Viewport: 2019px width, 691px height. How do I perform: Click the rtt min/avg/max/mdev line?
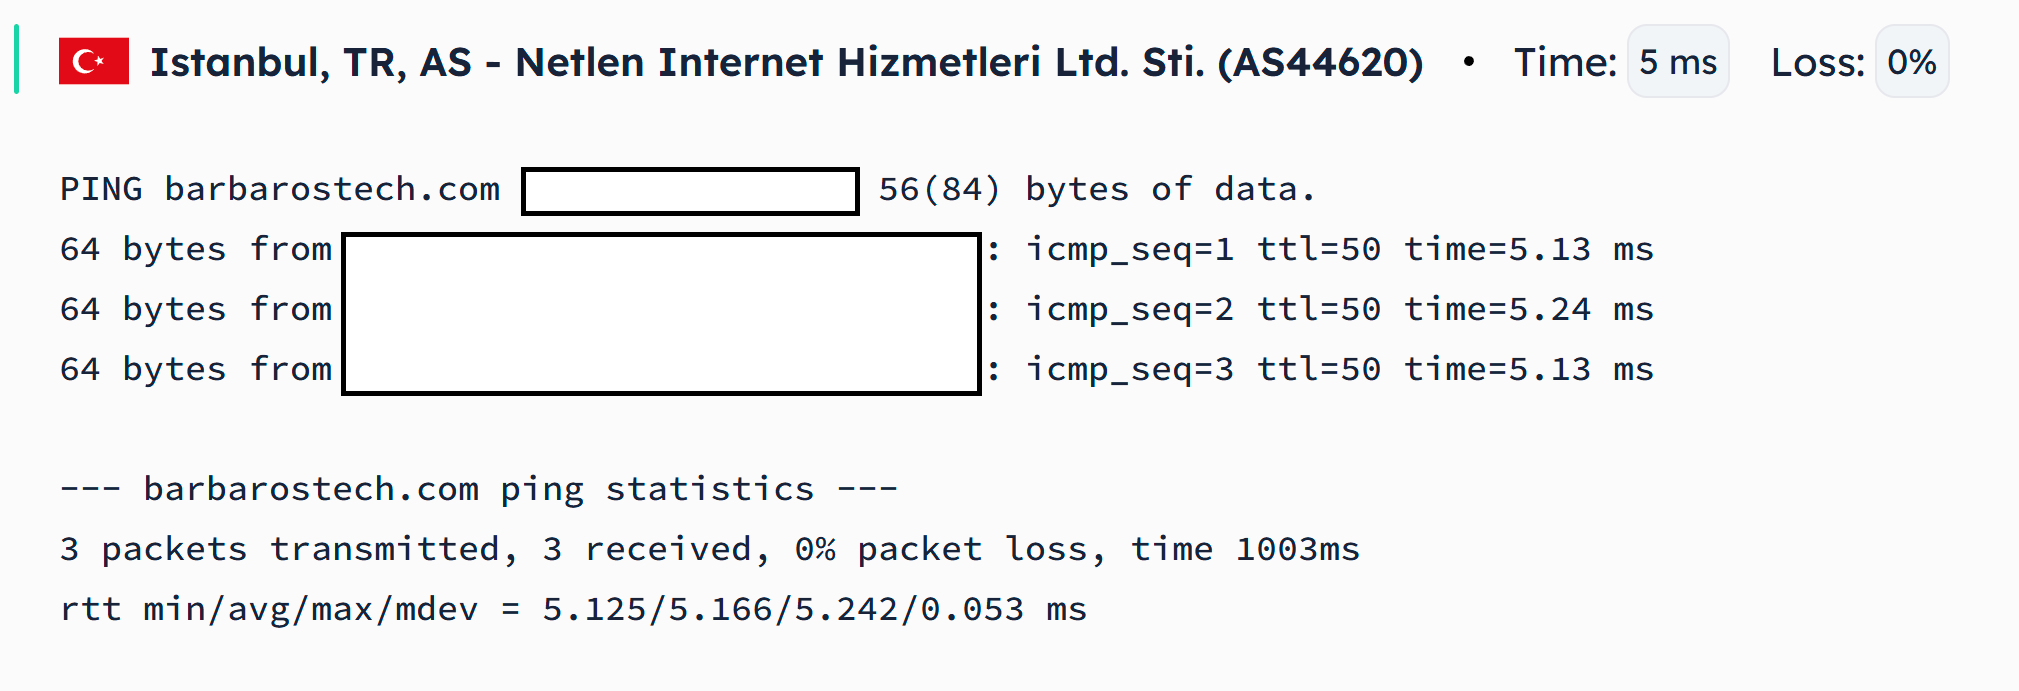[573, 609]
